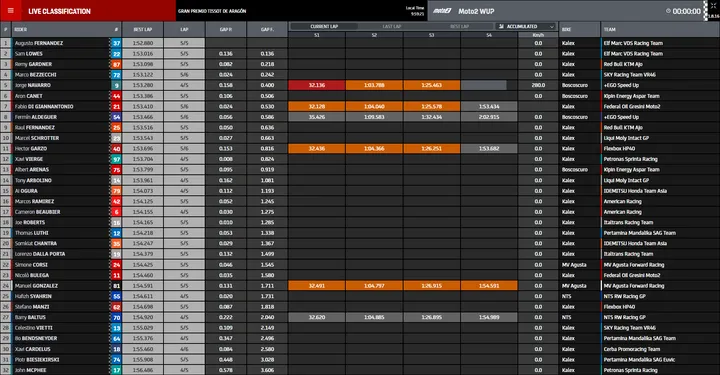
Task: Click the LIVE CLASSIFICATION heading
Action: (x=59, y=11)
